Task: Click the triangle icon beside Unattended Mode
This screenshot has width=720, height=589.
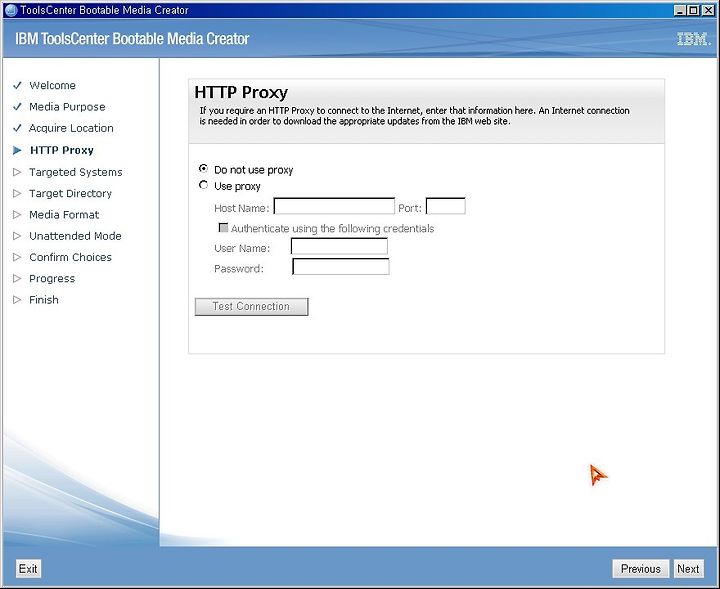Action: point(17,236)
